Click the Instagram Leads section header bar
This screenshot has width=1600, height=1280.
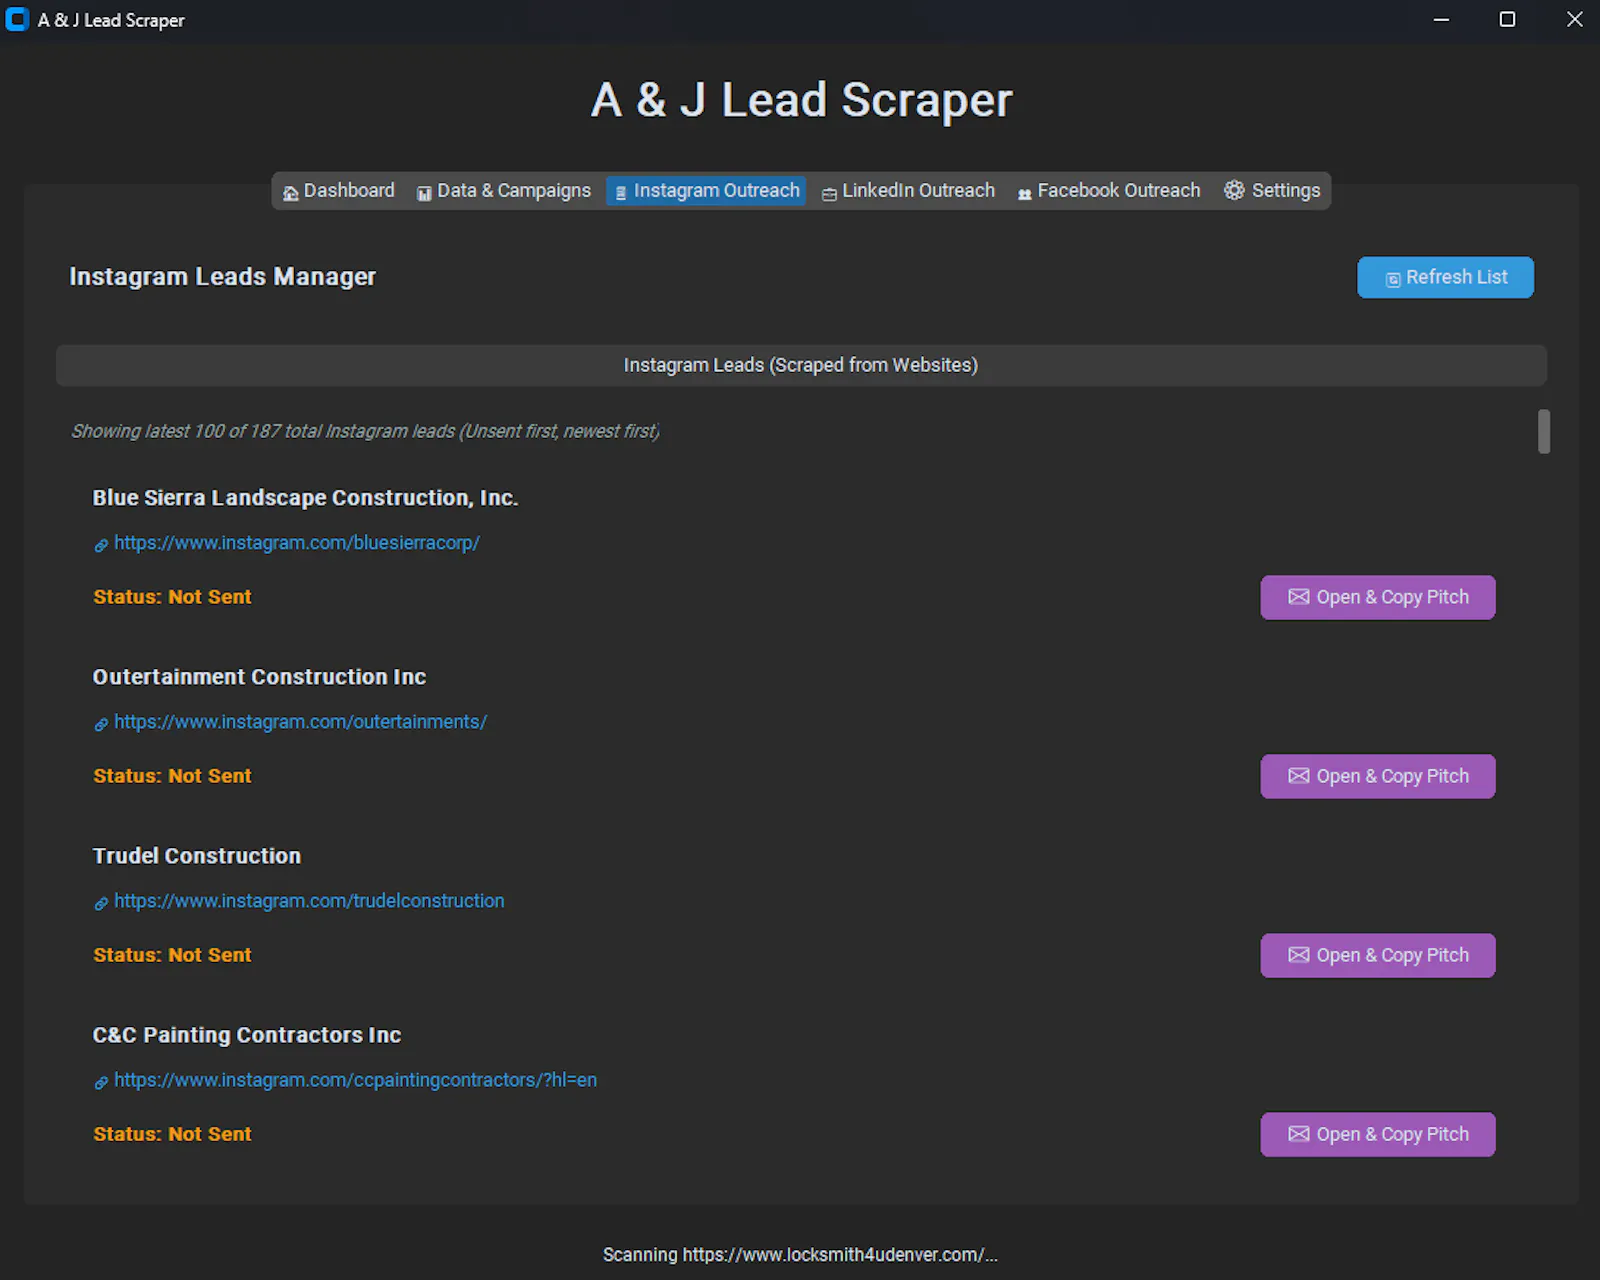point(801,365)
